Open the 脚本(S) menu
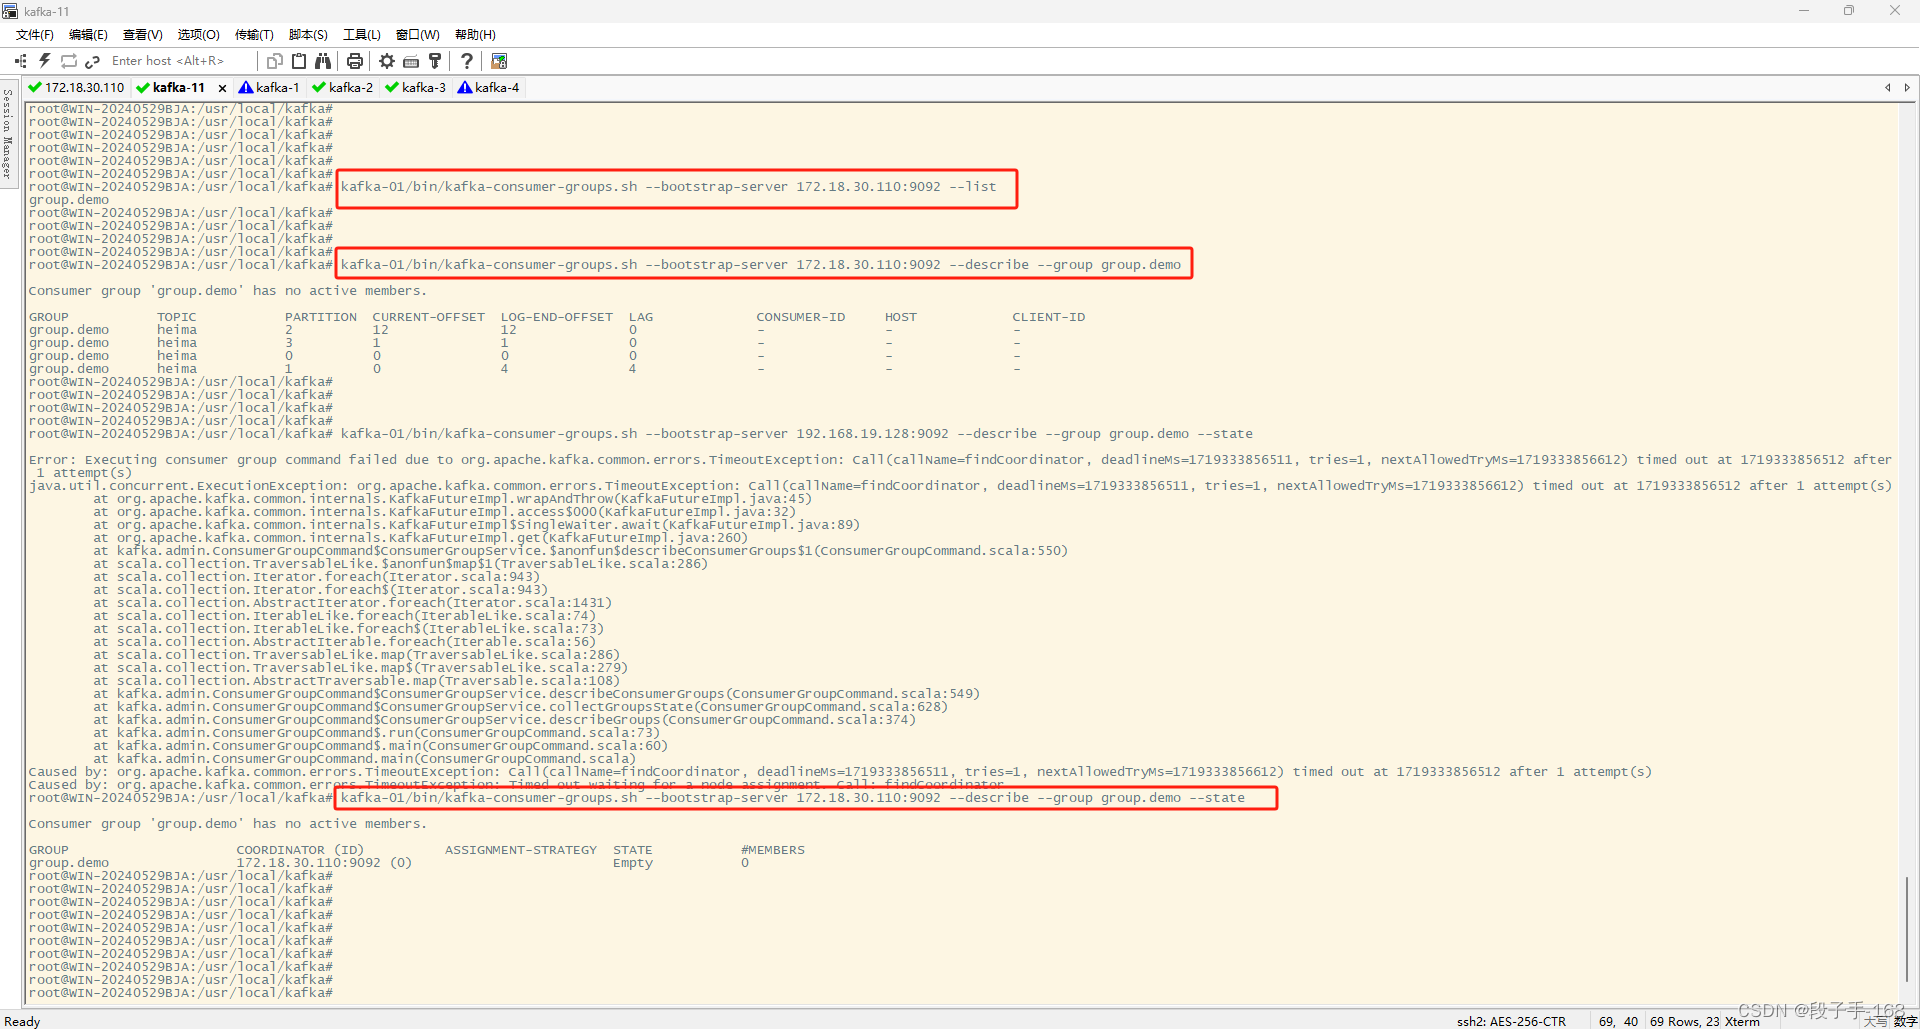The image size is (1920, 1029). (308, 35)
